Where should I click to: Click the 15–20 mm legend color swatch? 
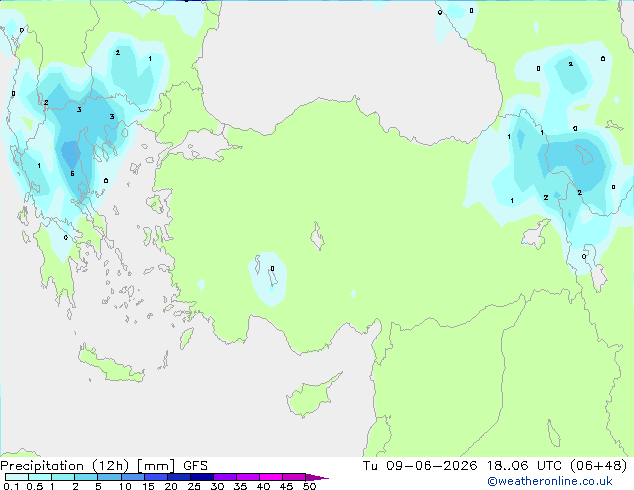click(x=155, y=477)
